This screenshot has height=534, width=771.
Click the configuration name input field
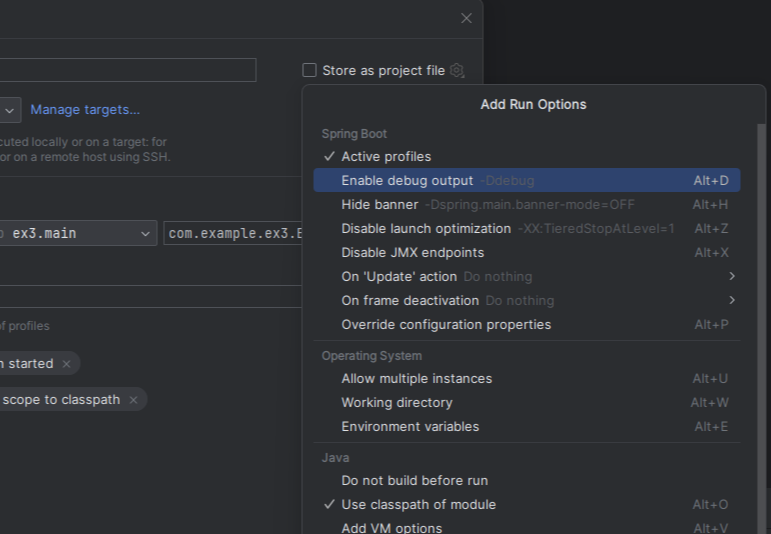pyautogui.click(x=128, y=70)
